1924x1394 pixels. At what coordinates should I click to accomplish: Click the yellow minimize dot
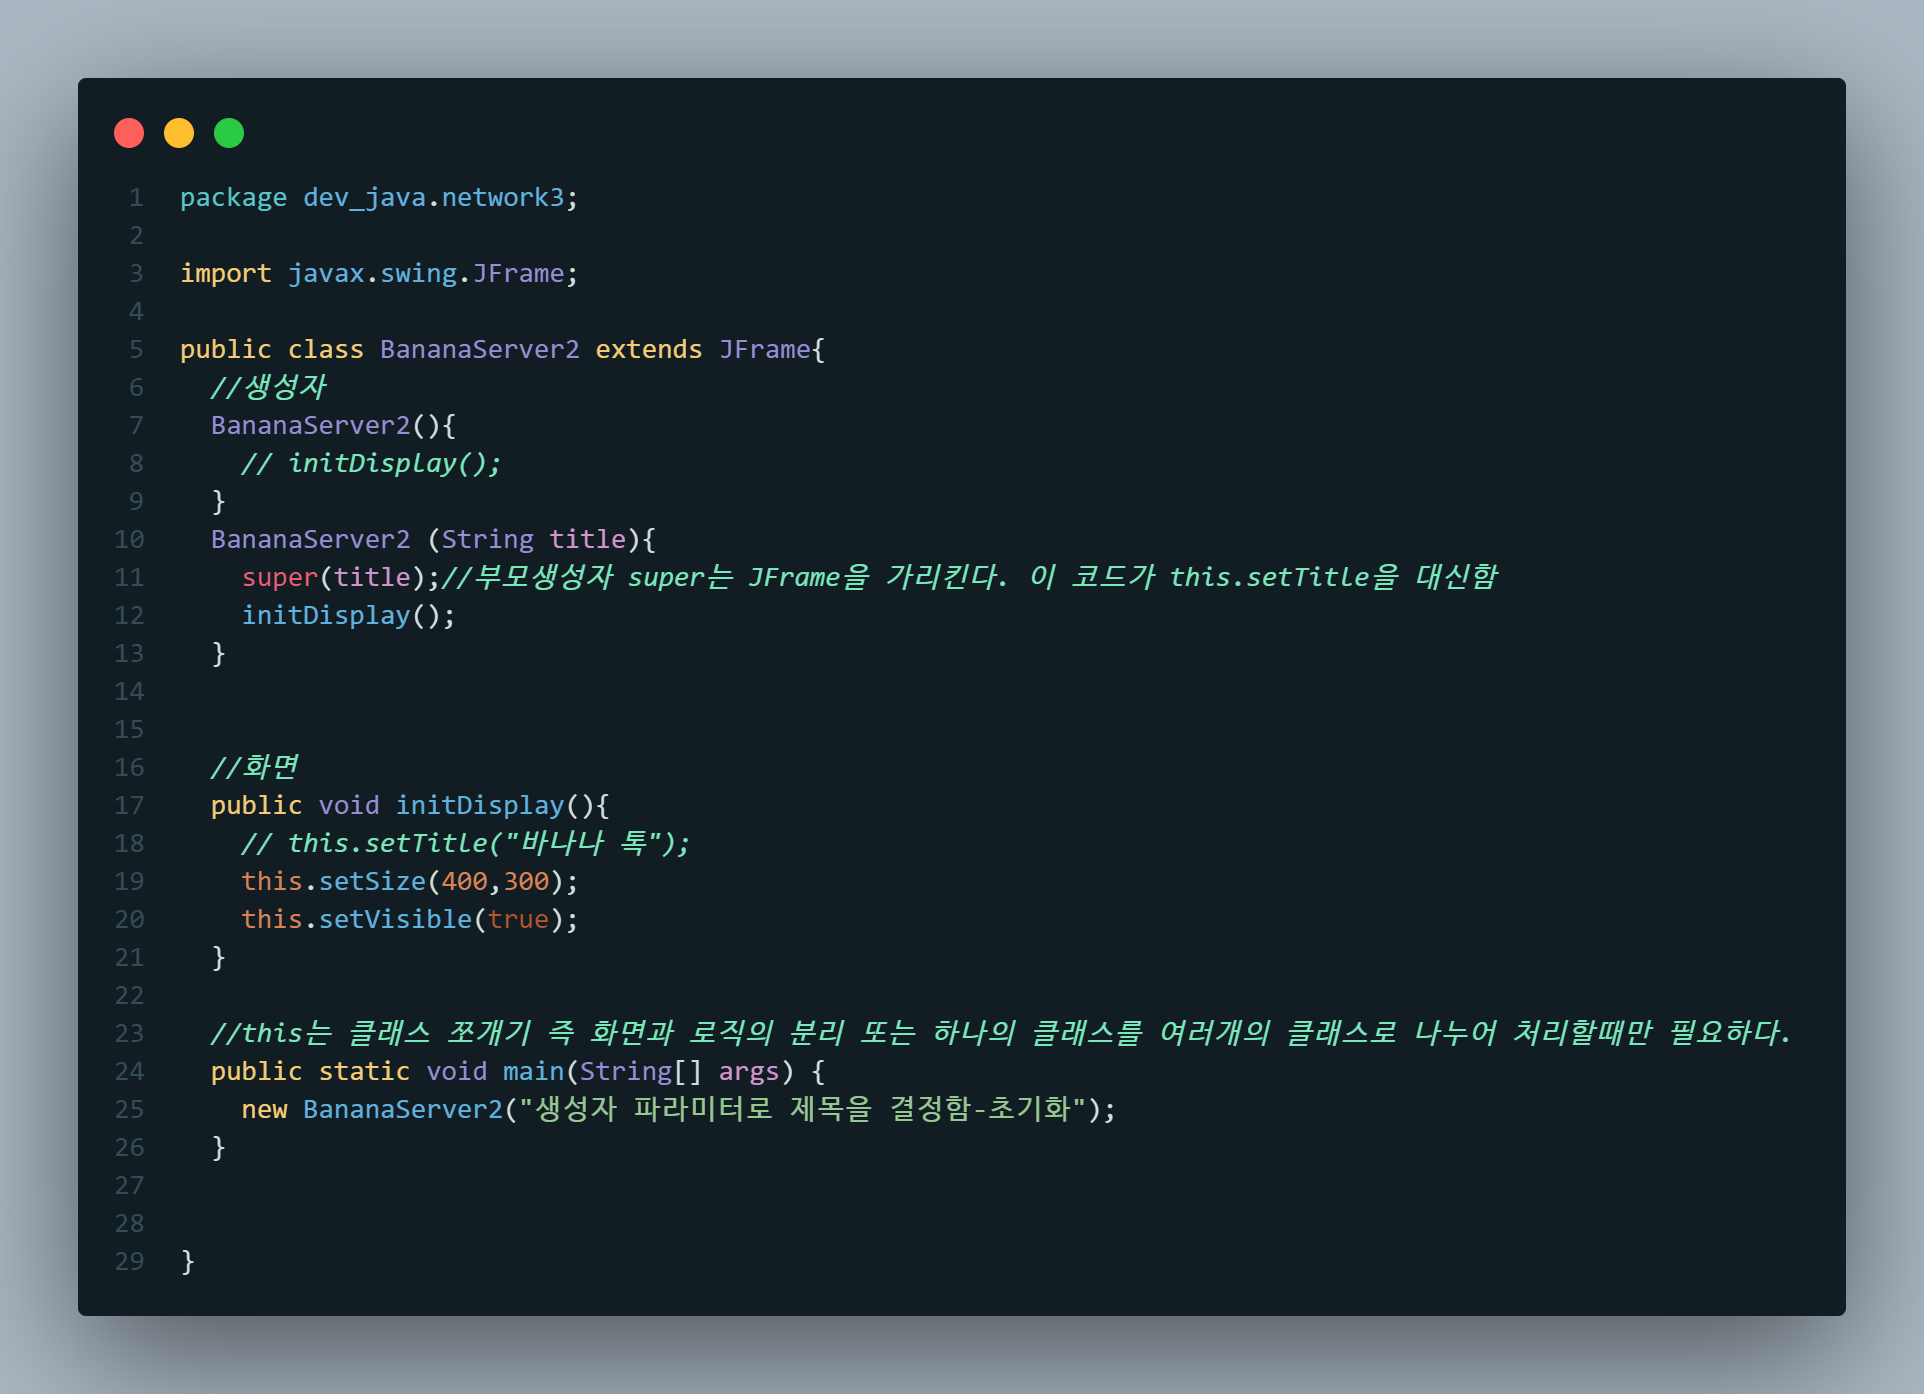coord(179,133)
